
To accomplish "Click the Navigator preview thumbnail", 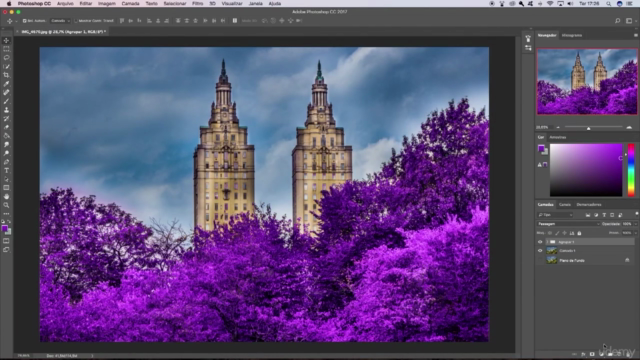I will click(x=587, y=82).
